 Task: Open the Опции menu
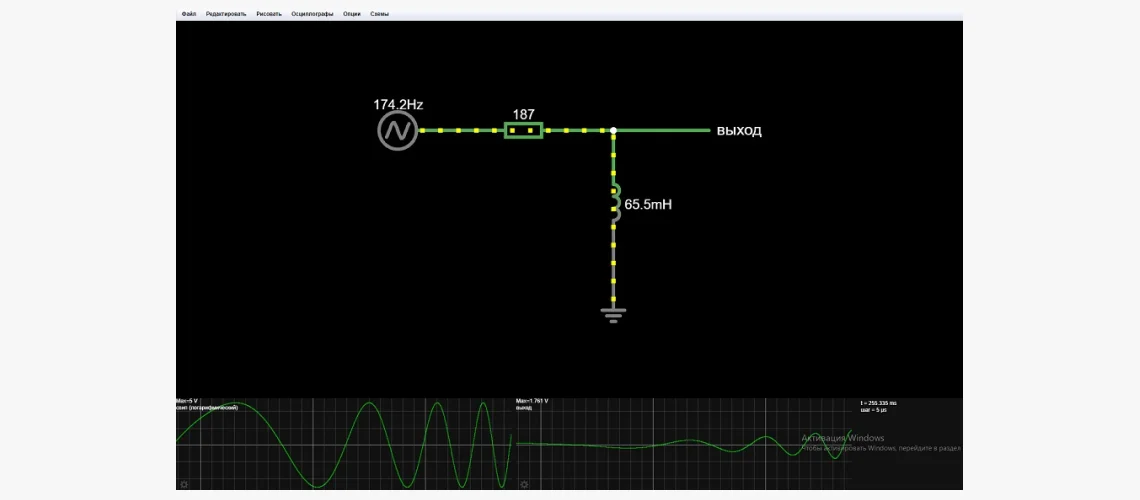pos(352,14)
